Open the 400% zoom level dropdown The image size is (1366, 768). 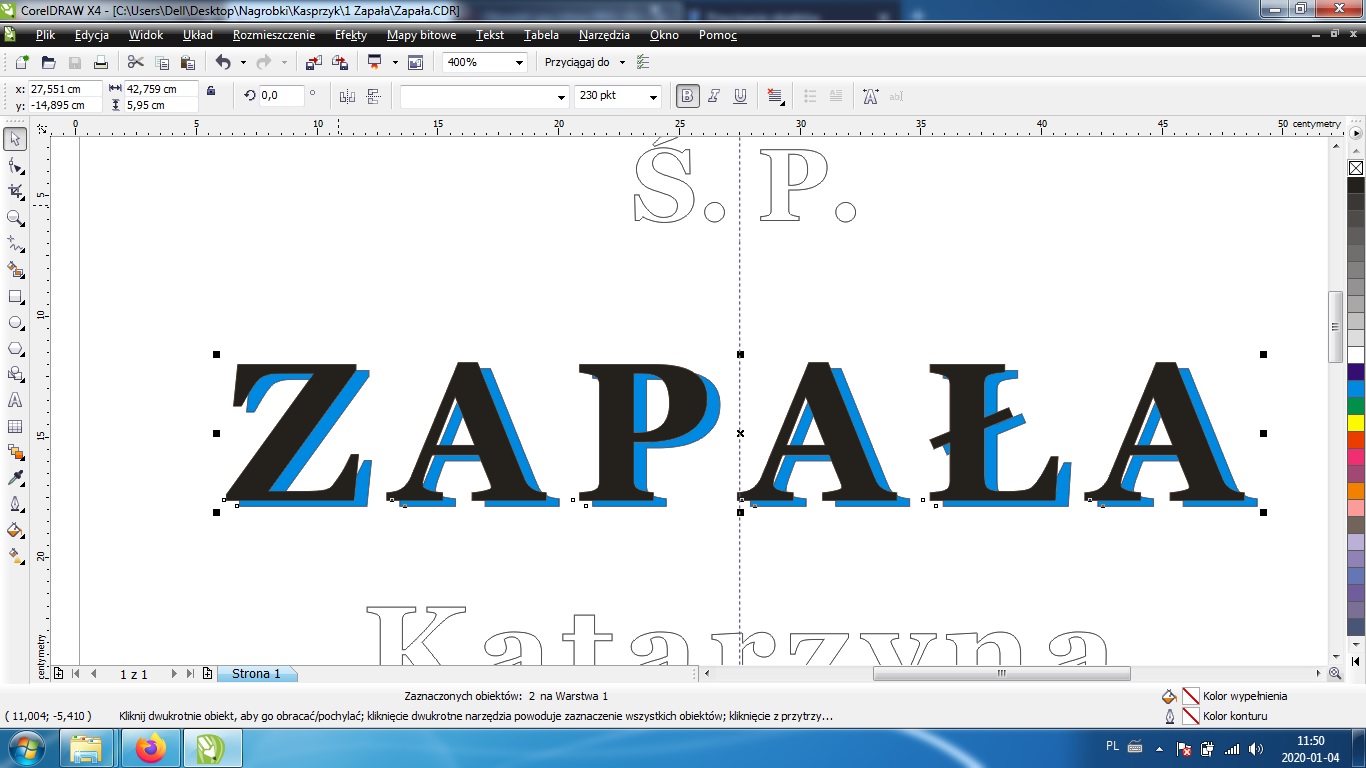(519, 62)
